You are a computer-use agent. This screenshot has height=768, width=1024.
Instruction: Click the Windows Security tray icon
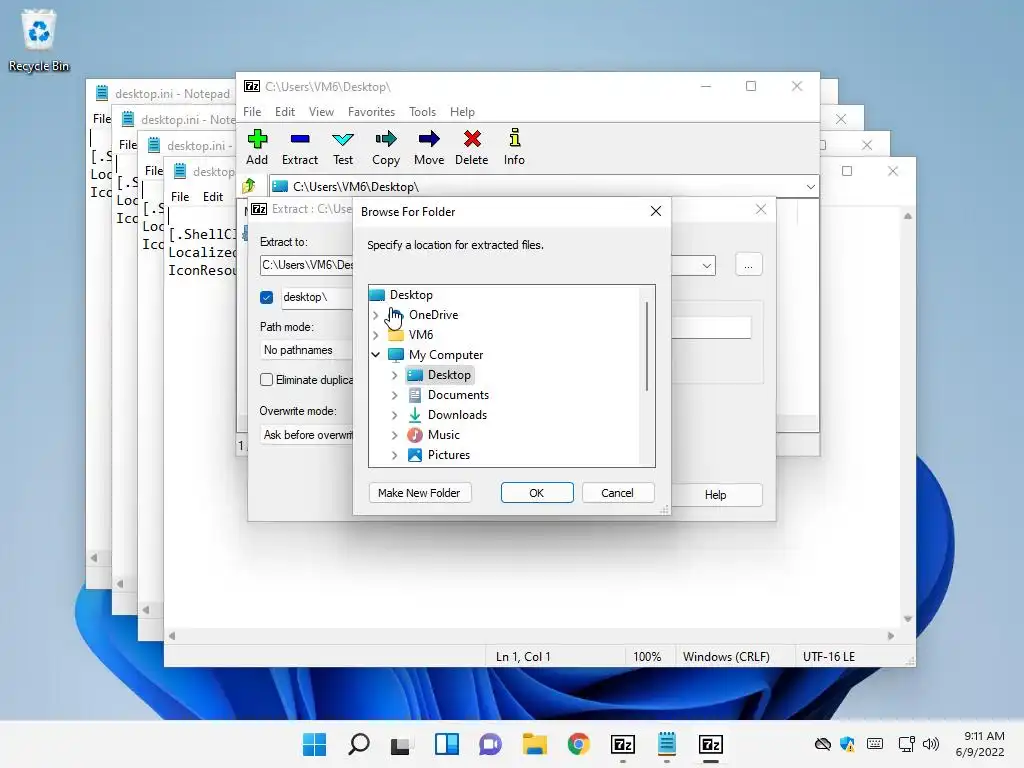(848, 744)
